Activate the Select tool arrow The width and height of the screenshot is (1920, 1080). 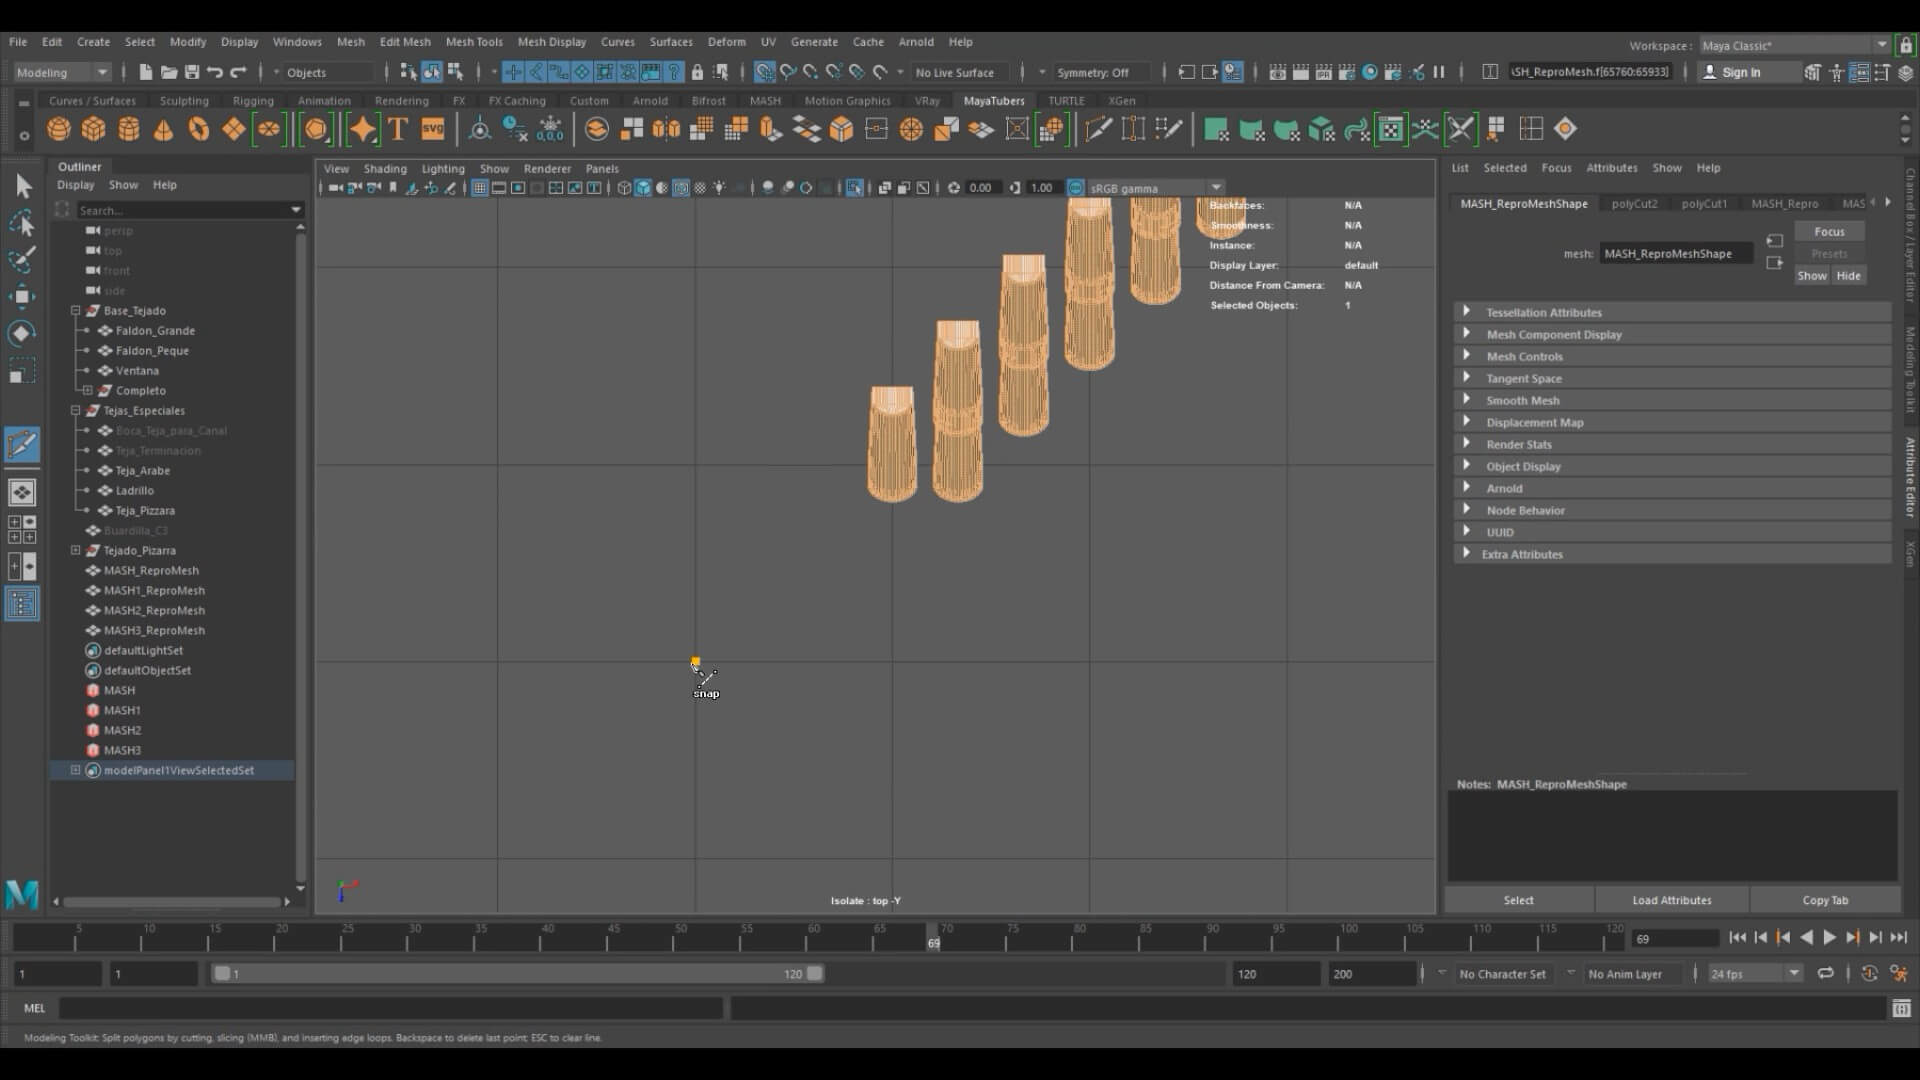23,186
